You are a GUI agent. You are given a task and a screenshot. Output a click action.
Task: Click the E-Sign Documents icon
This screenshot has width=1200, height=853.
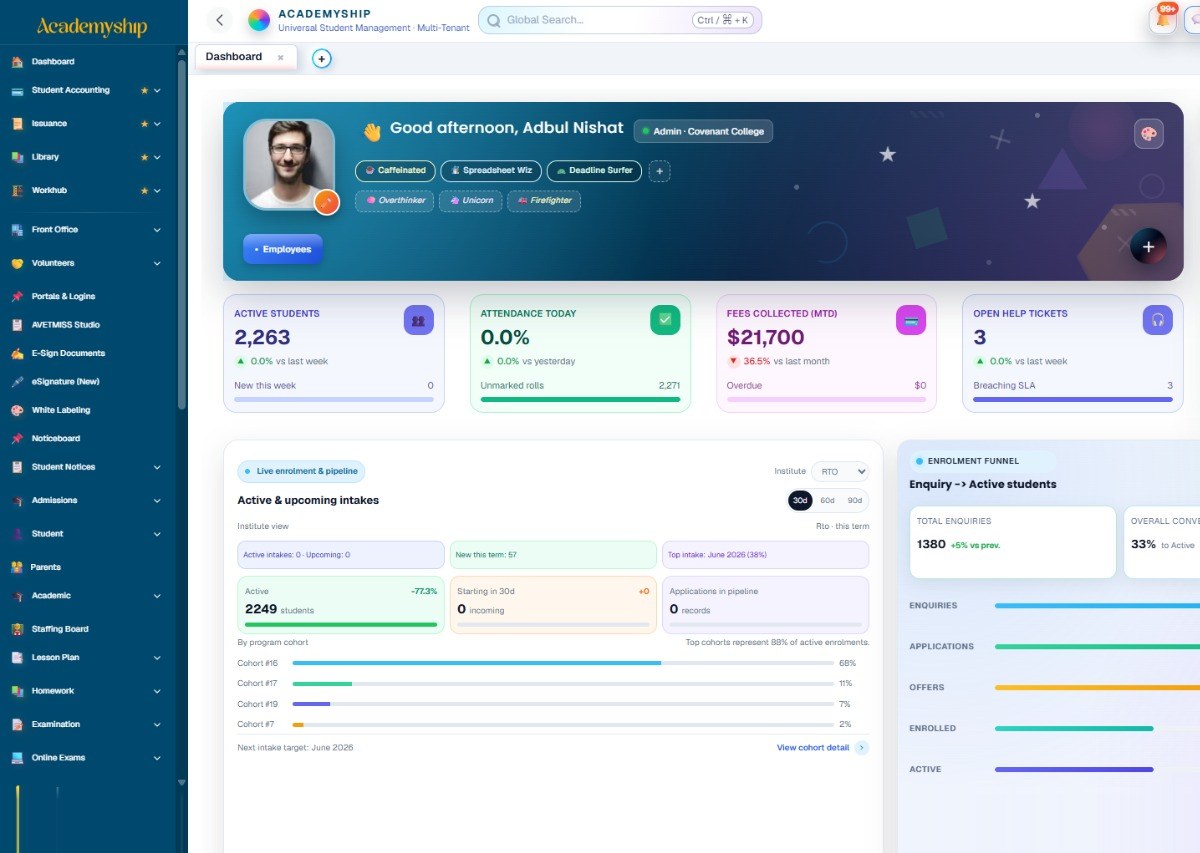pyautogui.click(x=17, y=353)
